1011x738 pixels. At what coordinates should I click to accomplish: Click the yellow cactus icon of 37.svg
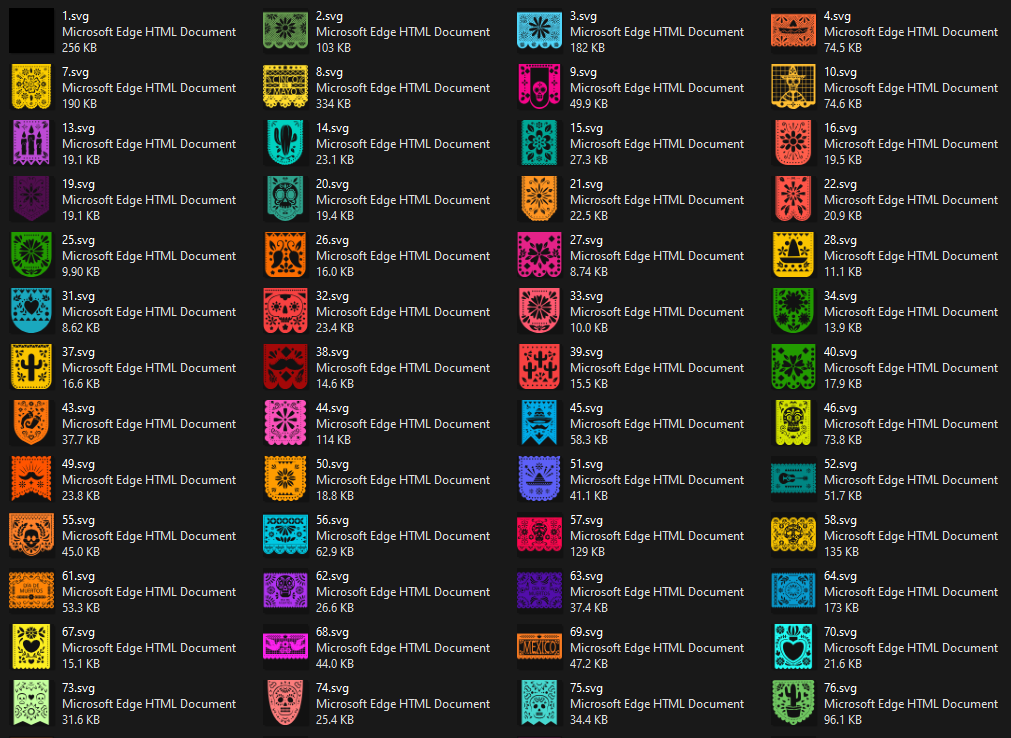point(31,367)
